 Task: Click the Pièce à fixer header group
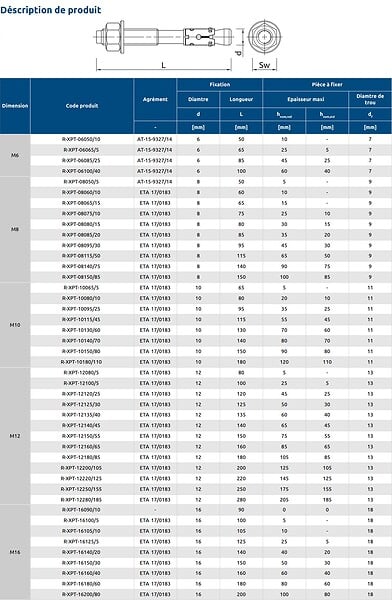(327, 85)
